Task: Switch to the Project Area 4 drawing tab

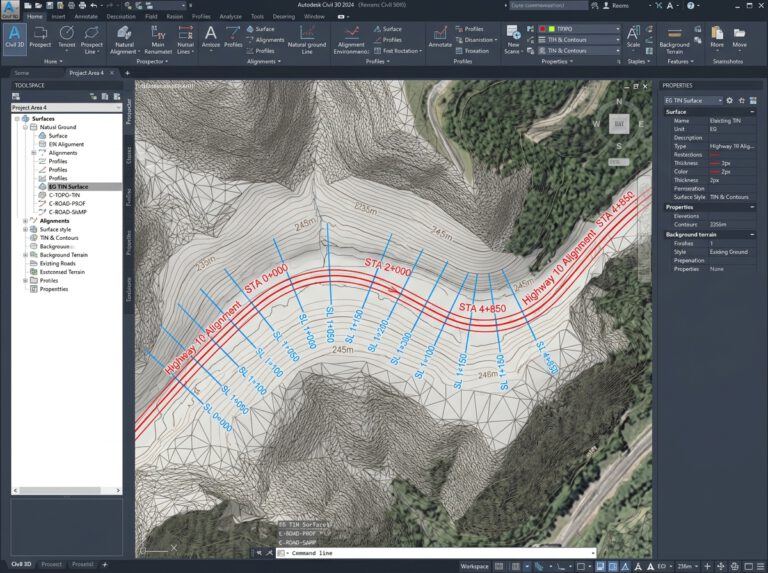Action: pyautogui.click(x=86, y=73)
